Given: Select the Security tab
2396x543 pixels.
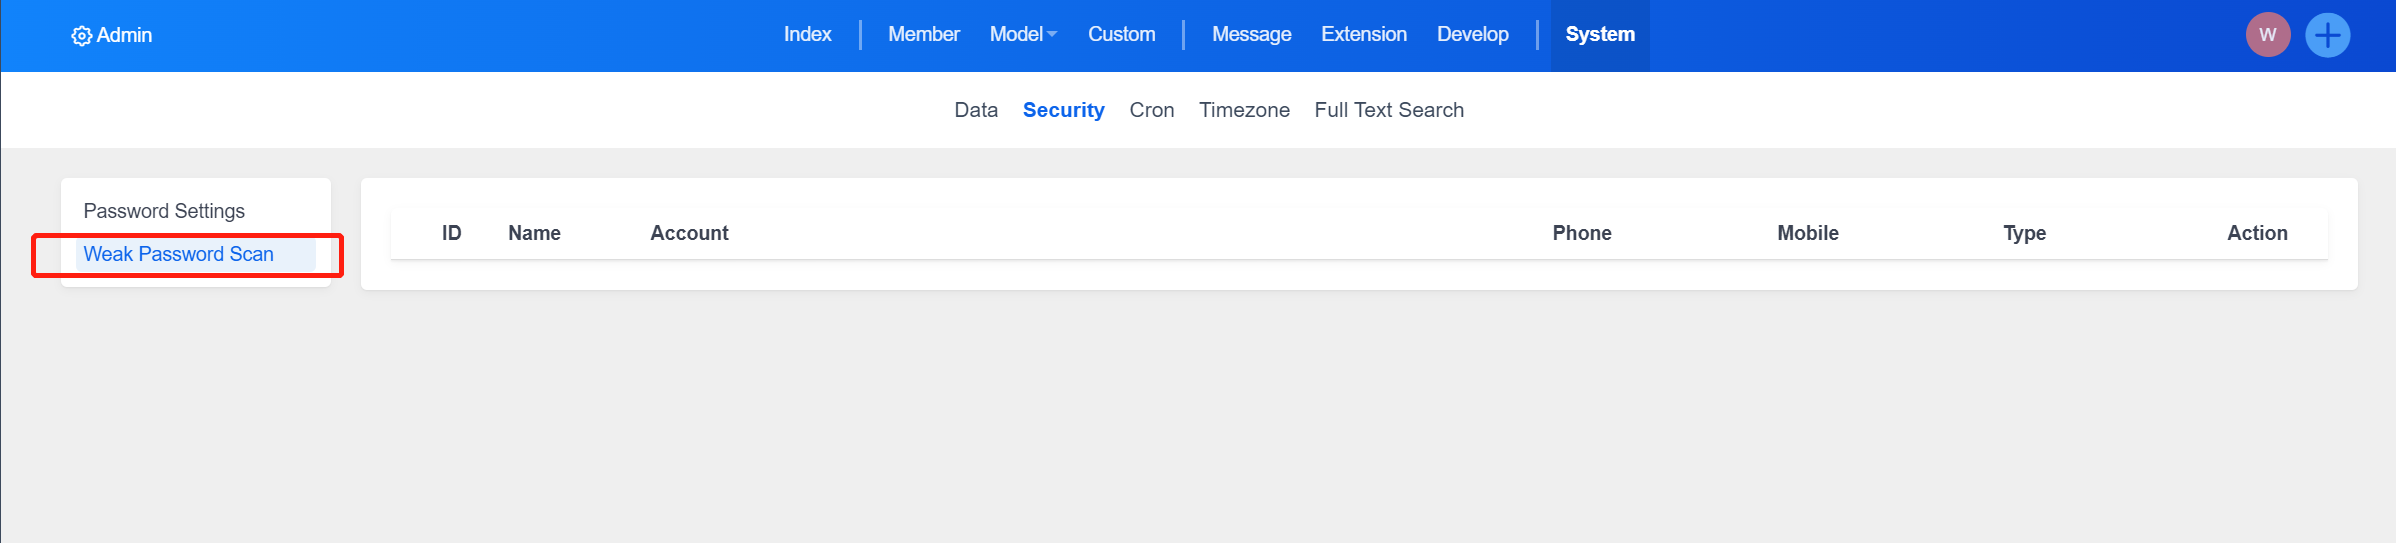Looking at the screenshot, I should (1063, 110).
